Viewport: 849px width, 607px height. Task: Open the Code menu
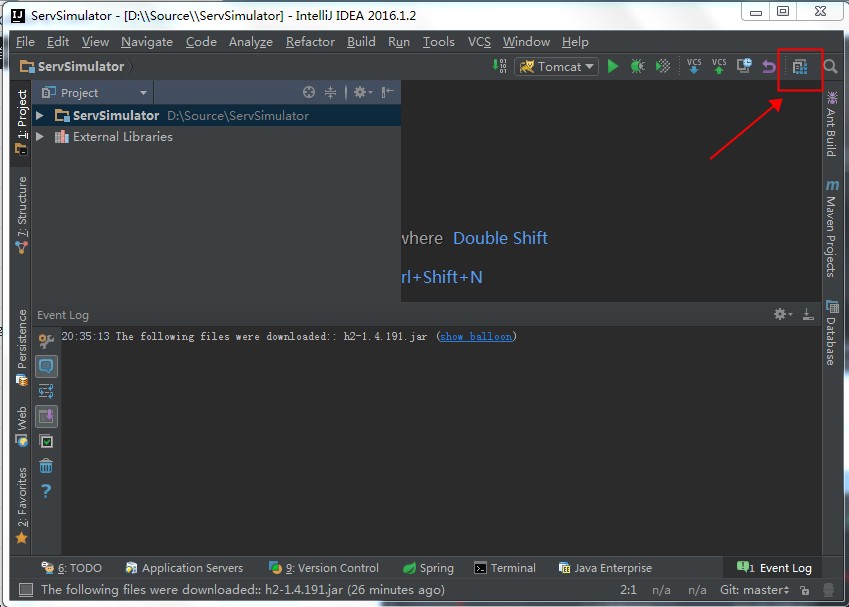coord(201,42)
